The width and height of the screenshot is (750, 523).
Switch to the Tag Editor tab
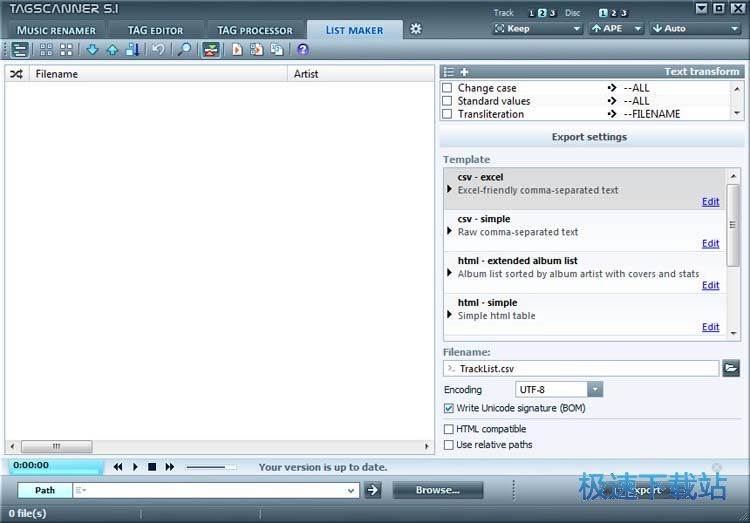(x=155, y=30)
